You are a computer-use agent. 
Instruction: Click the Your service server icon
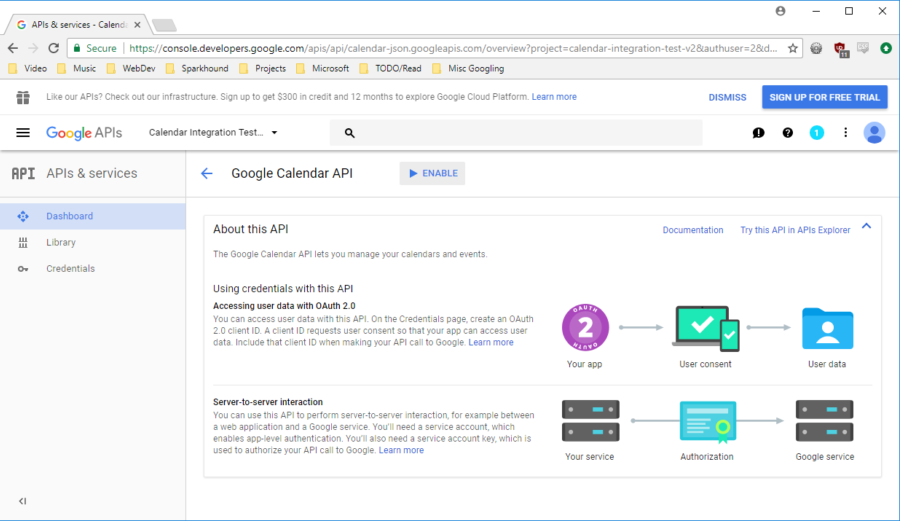coord(590,421)
